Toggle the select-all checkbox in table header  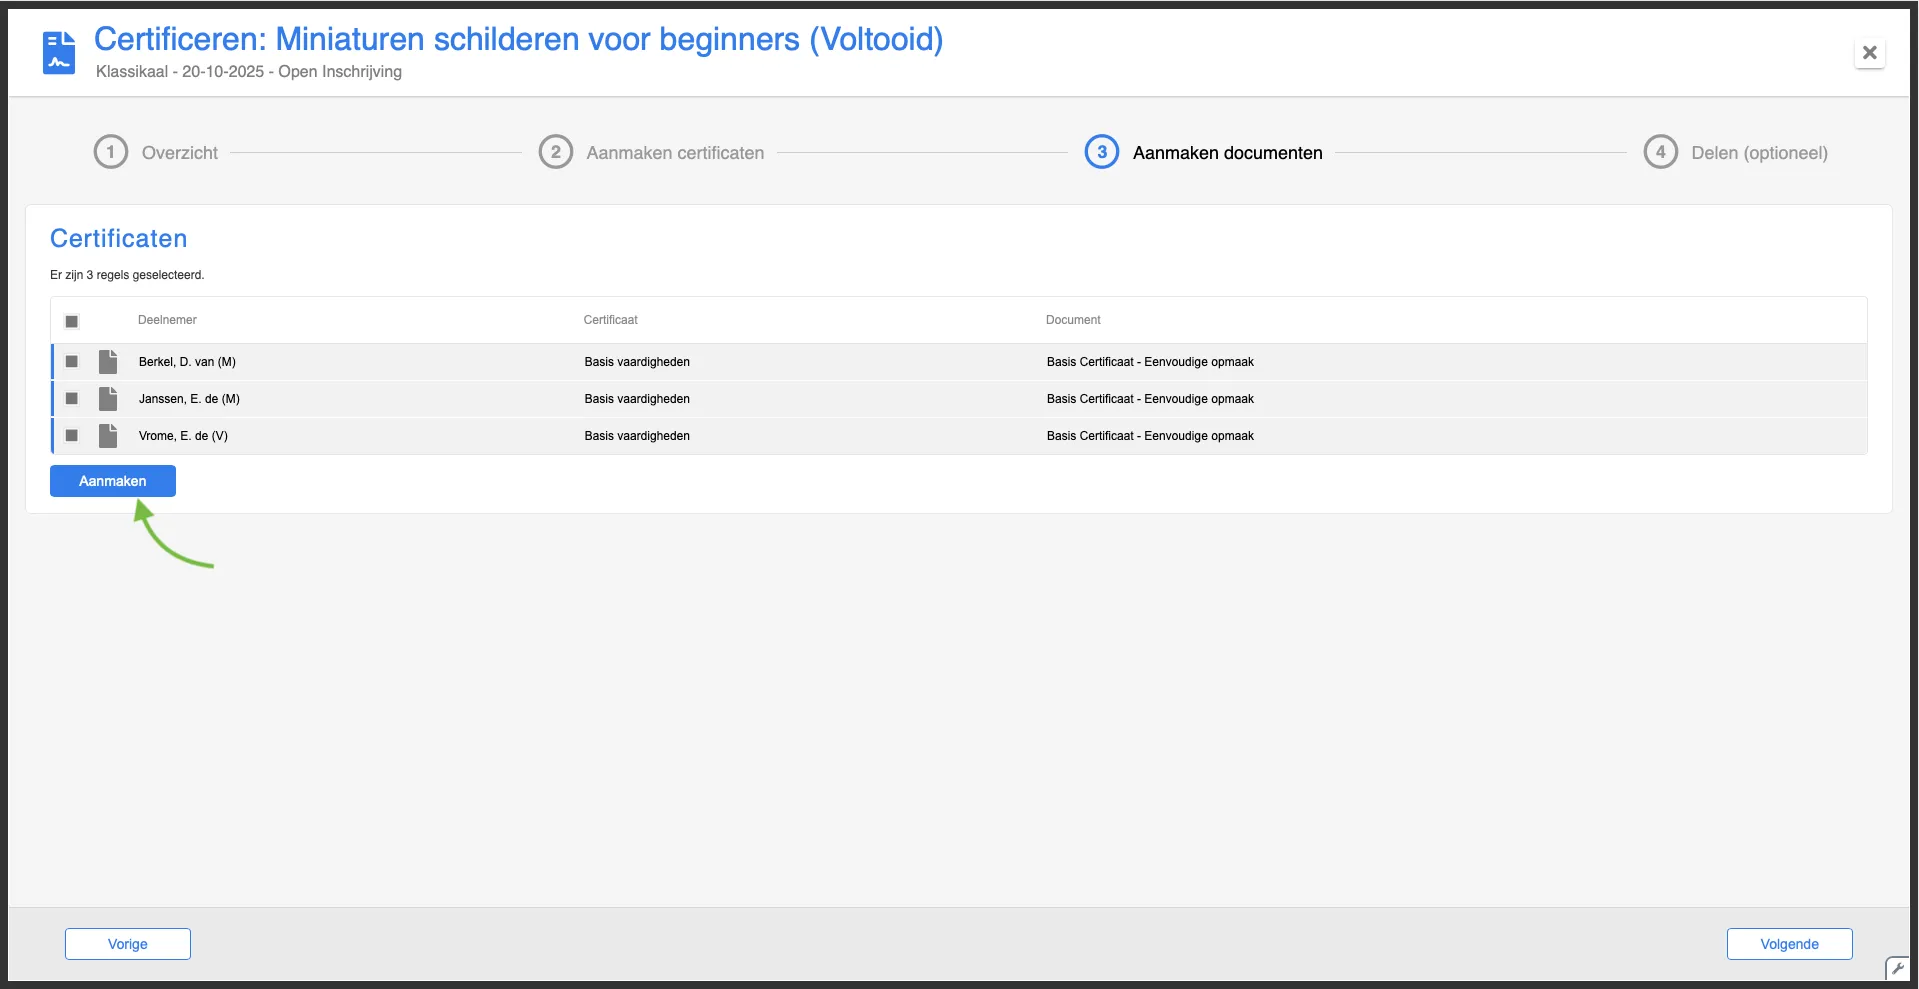(72, 321)
